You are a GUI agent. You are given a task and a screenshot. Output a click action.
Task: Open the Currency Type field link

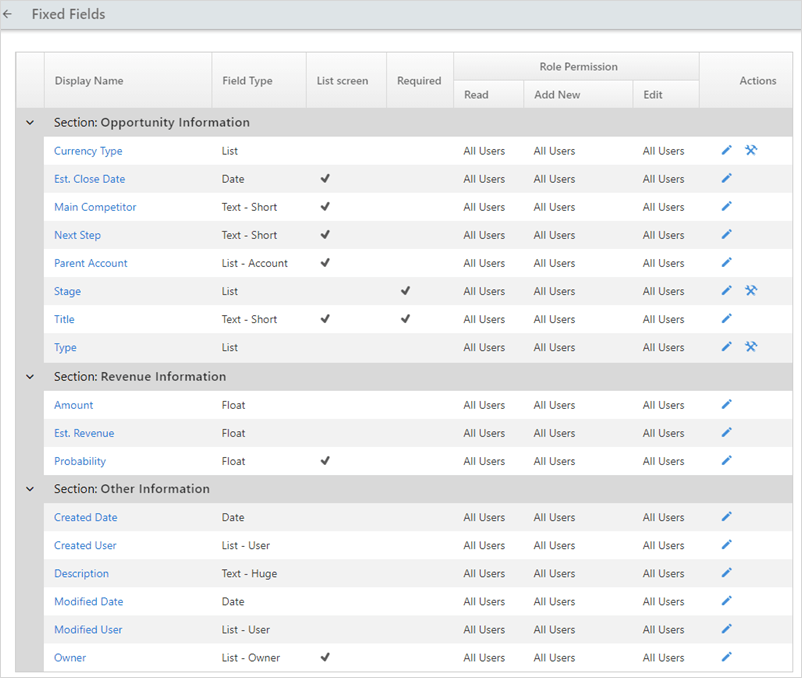click(x=88, y=151)
